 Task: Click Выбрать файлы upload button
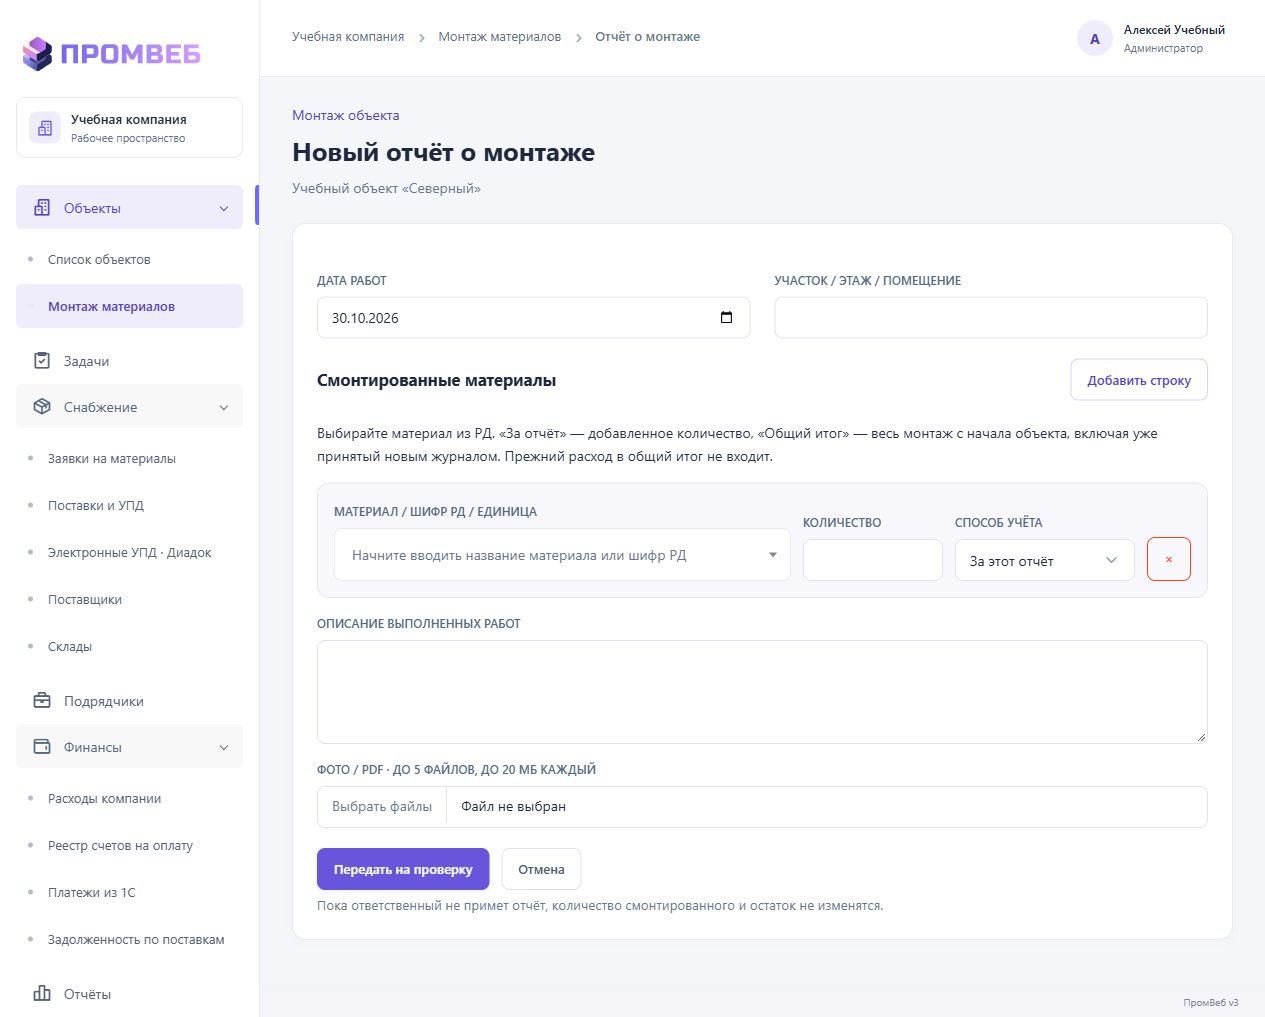click(x=382, y=806)
